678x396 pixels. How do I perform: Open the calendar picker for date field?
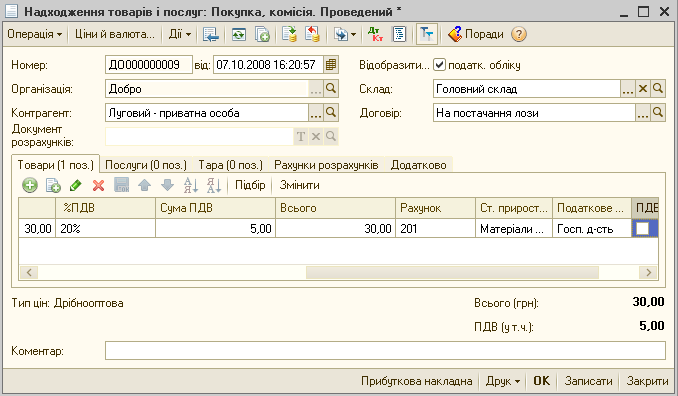click(x=331, y=65)
